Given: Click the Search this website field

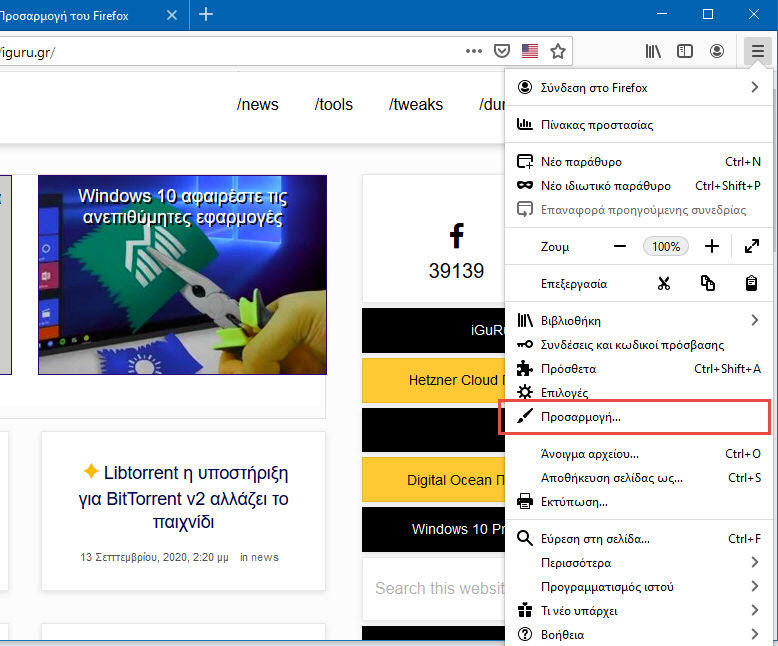Looking at the screenshot, I should [435, 588].
